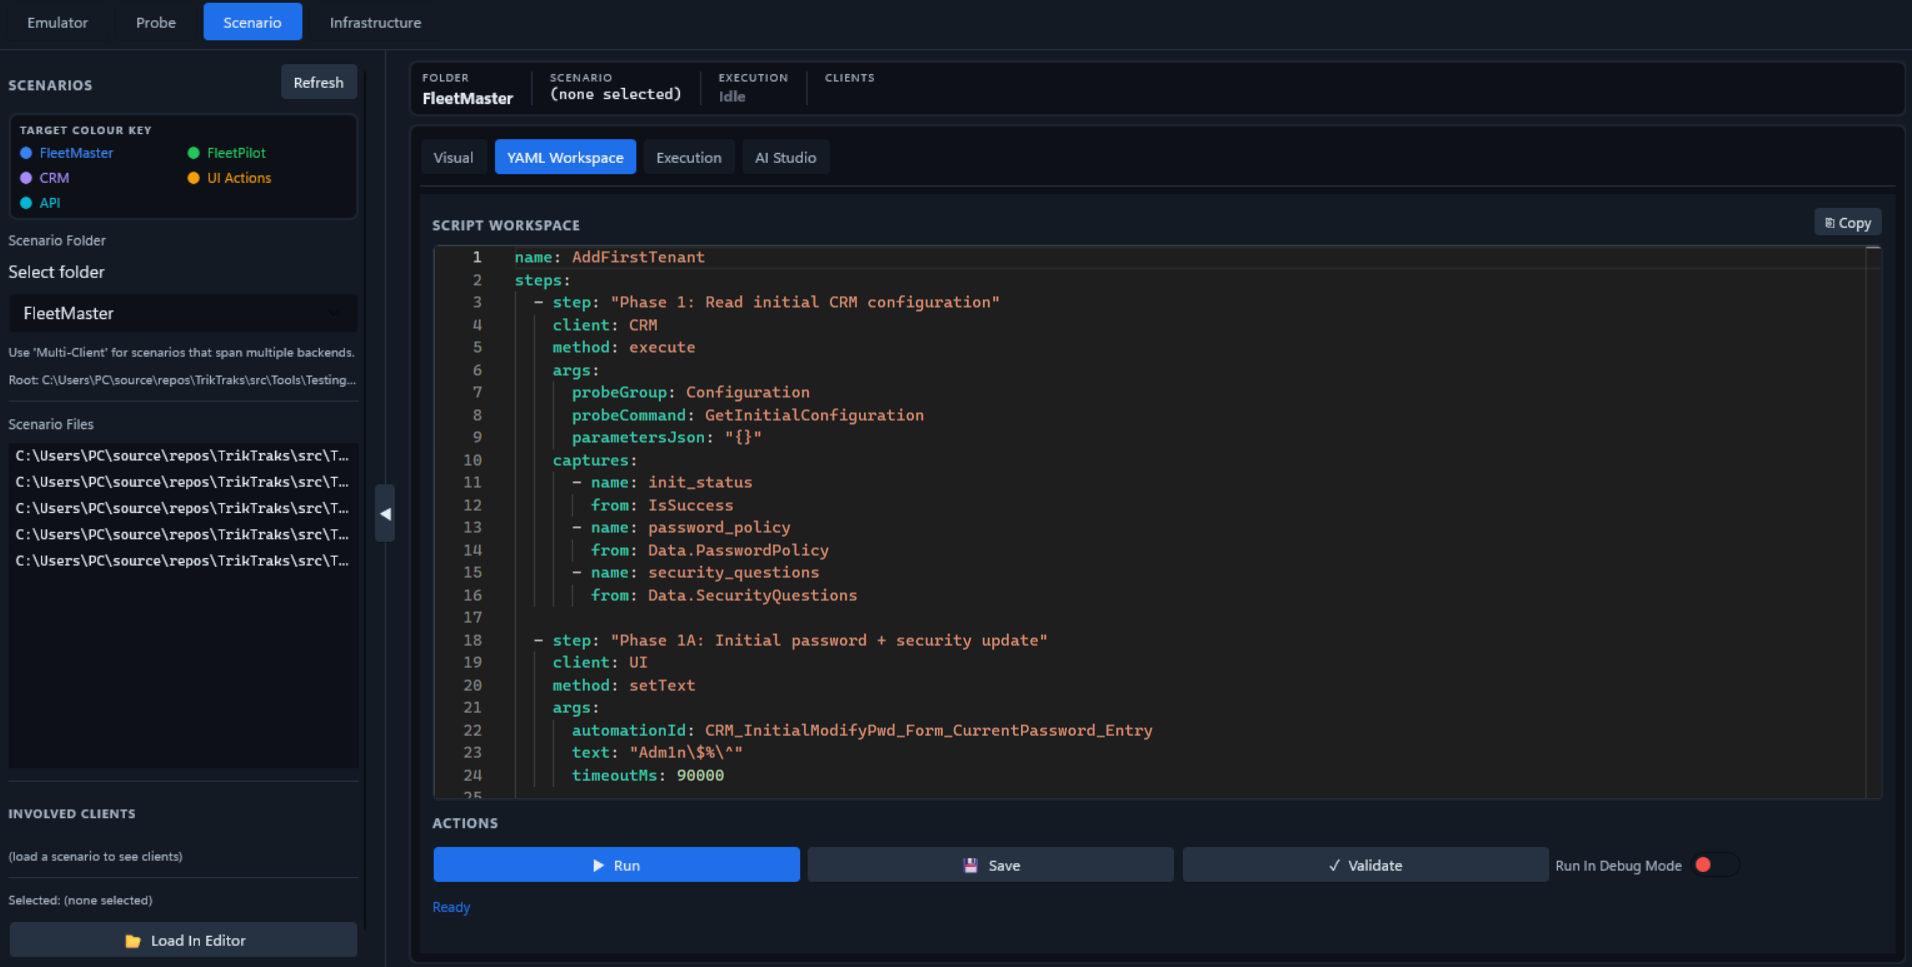The width and height of the screenshot is (1912, 967).
Task: Click the API colour key label
Action: 50,203
